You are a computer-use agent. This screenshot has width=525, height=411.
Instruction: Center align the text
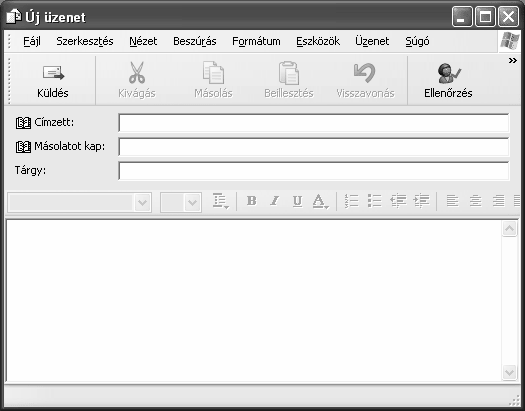coord(475,201)
